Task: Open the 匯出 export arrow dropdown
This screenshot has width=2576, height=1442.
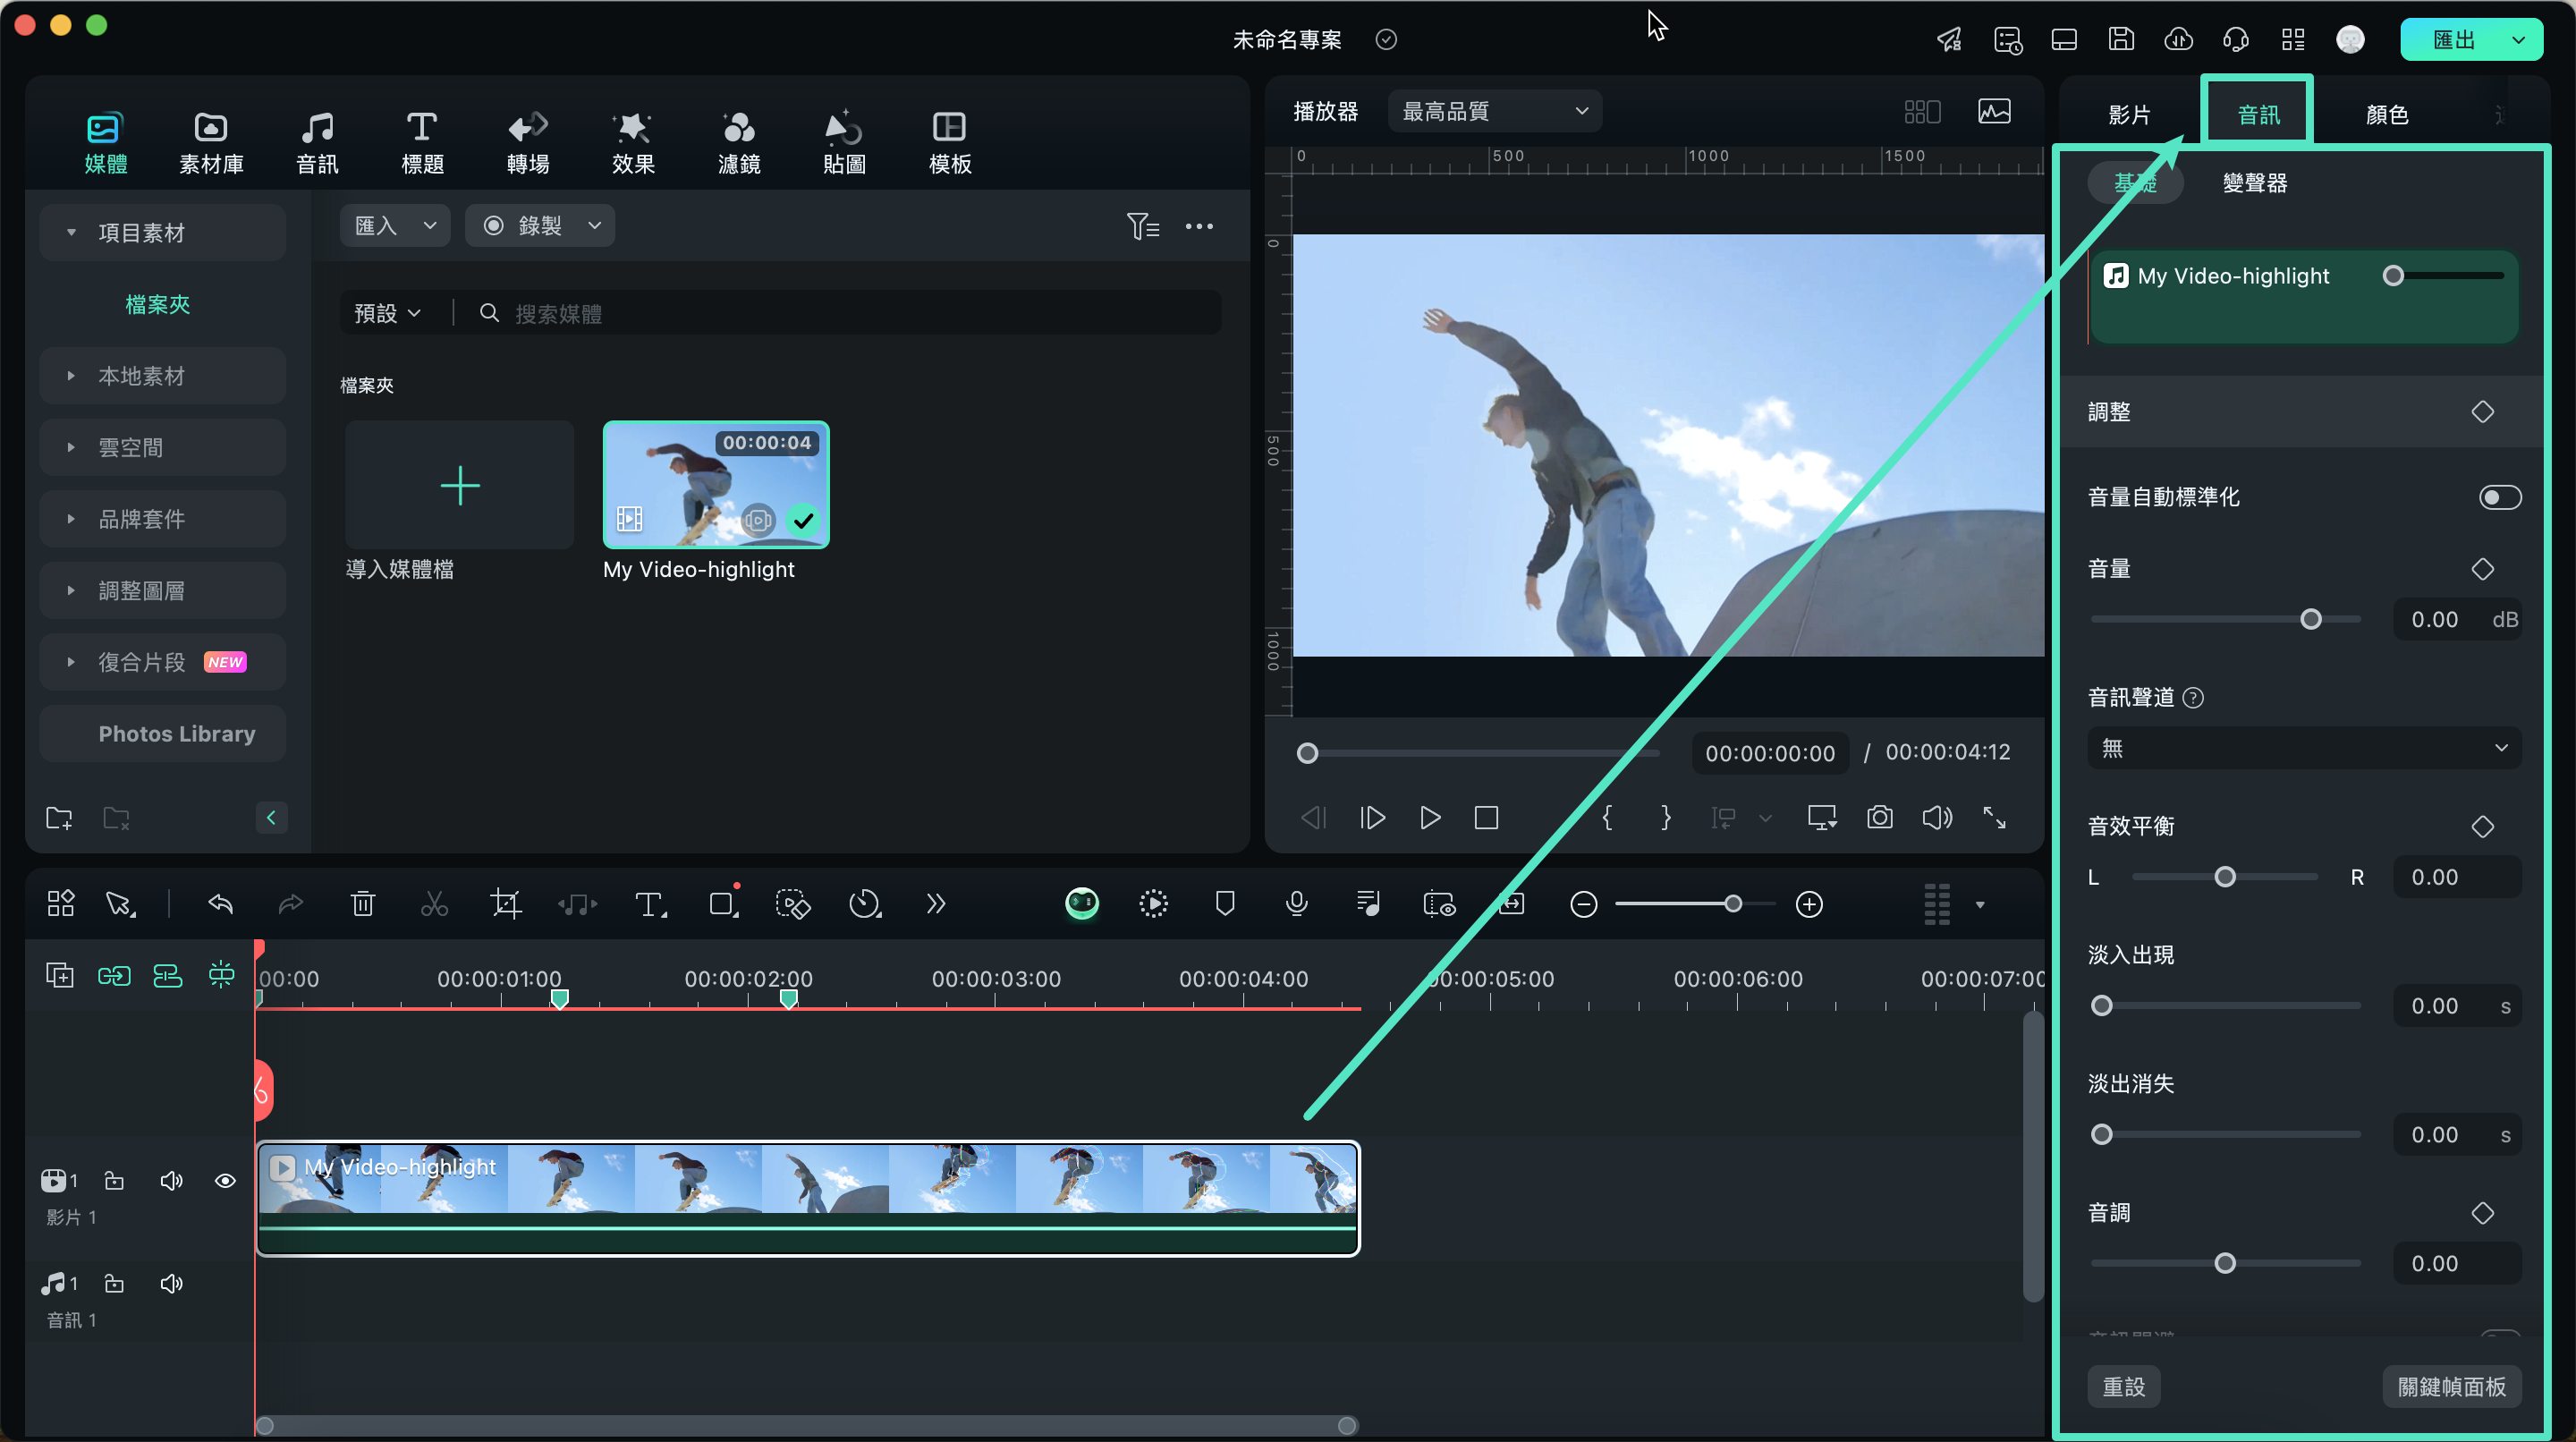Action: click(2519, 40)
